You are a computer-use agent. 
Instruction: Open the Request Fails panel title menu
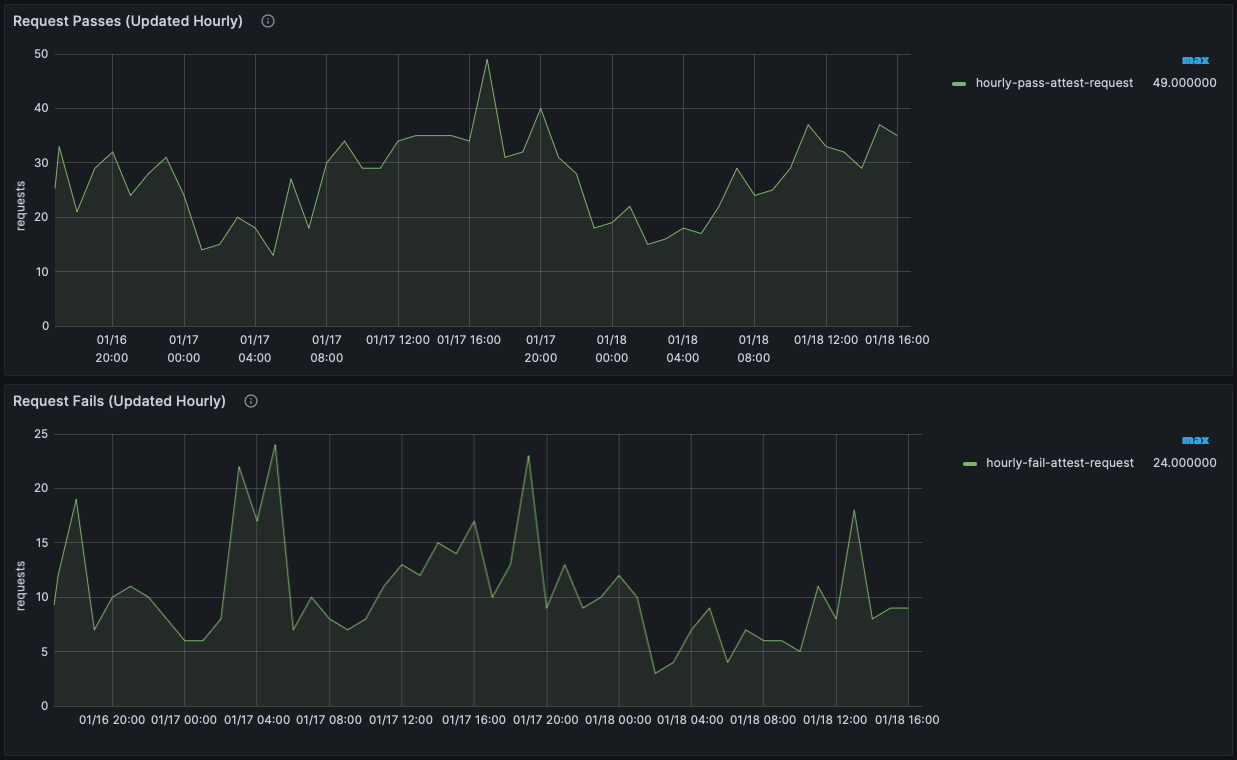pos(119,401)
